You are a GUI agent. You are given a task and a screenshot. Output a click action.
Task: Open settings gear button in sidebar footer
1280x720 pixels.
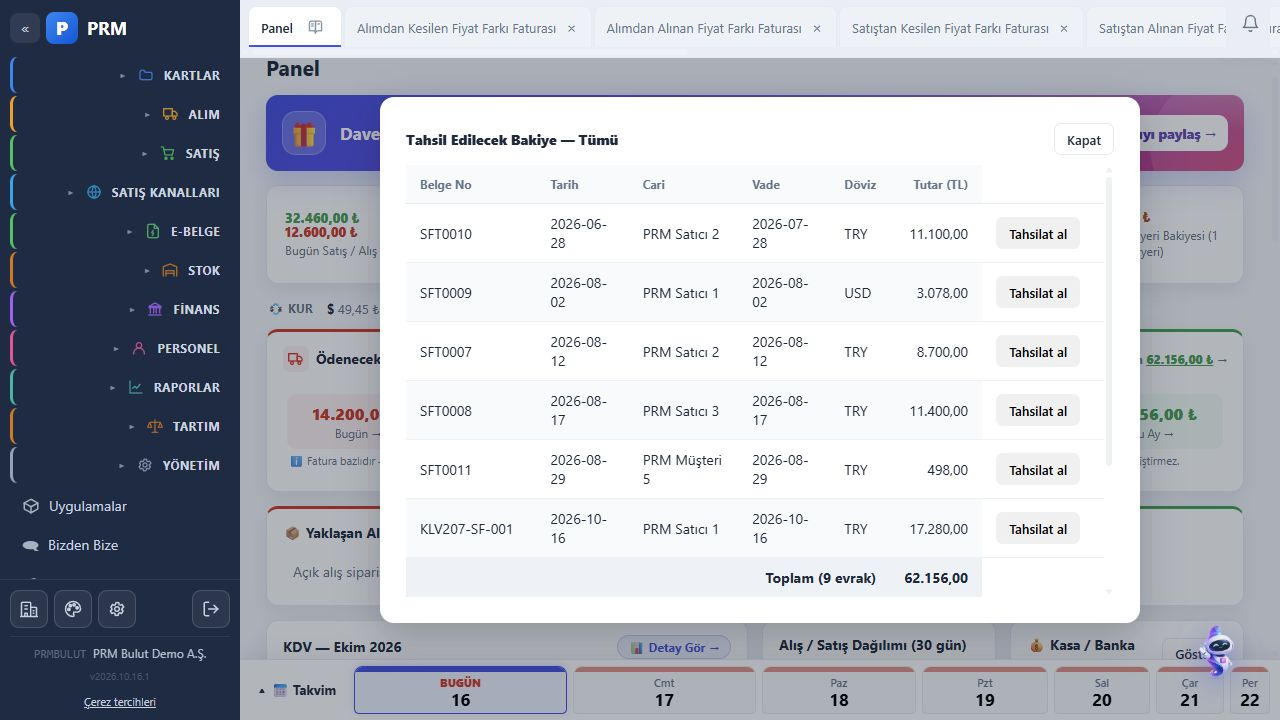pyautogui.click(x=117, y=609)
